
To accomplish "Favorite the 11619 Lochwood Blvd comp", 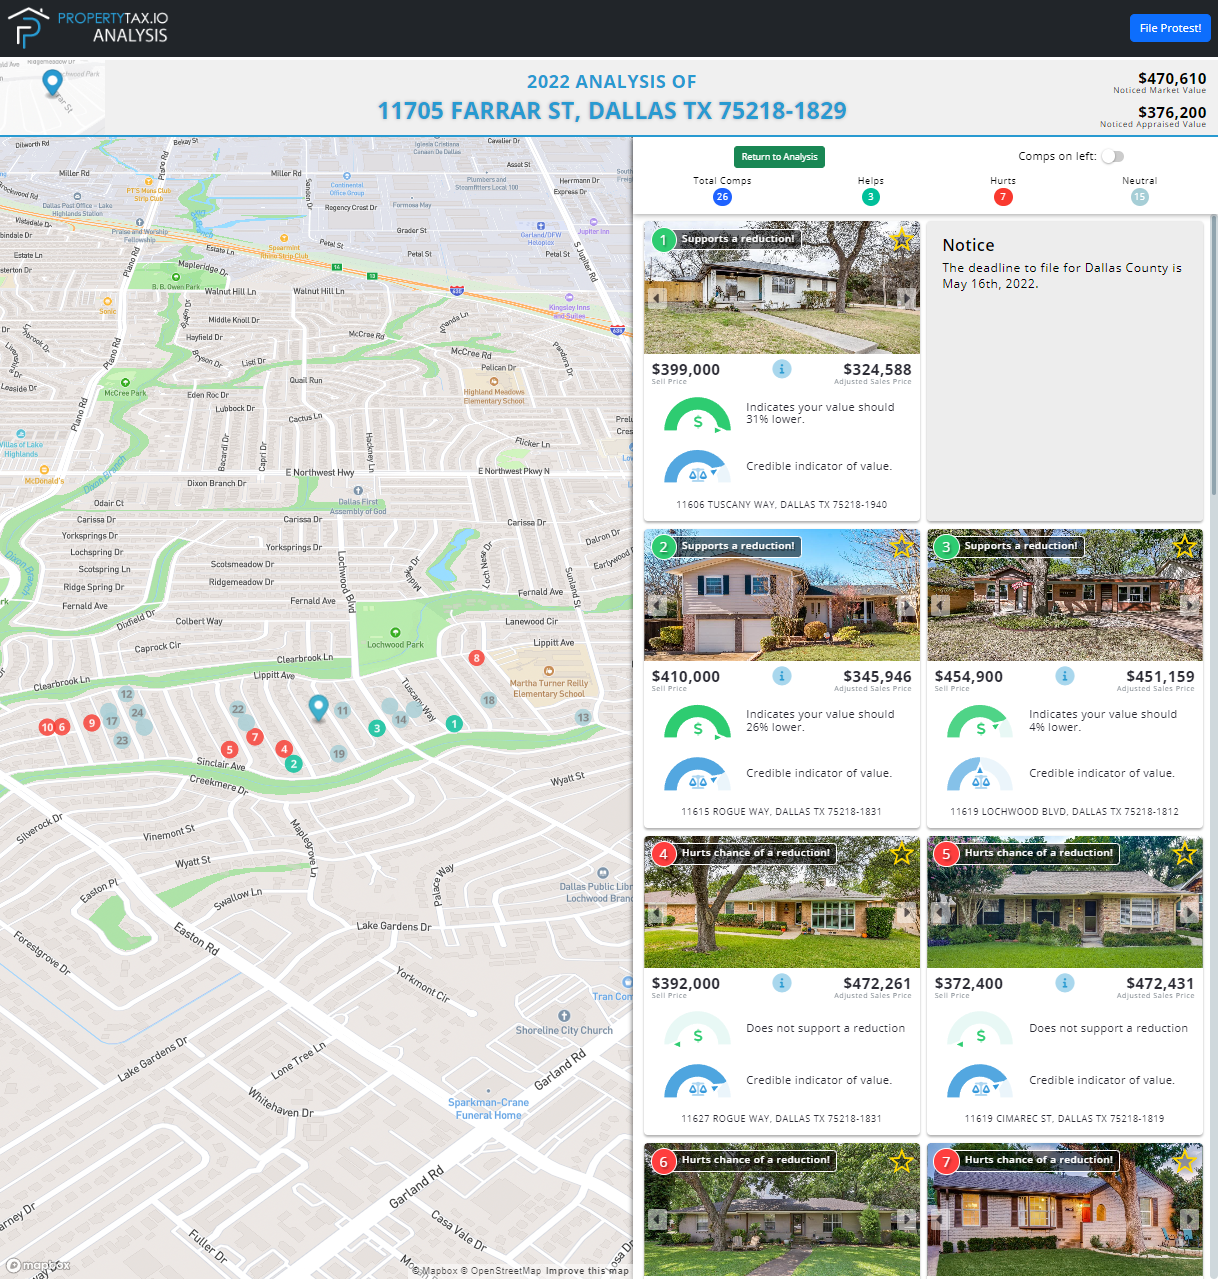I will click(1185, 546).
